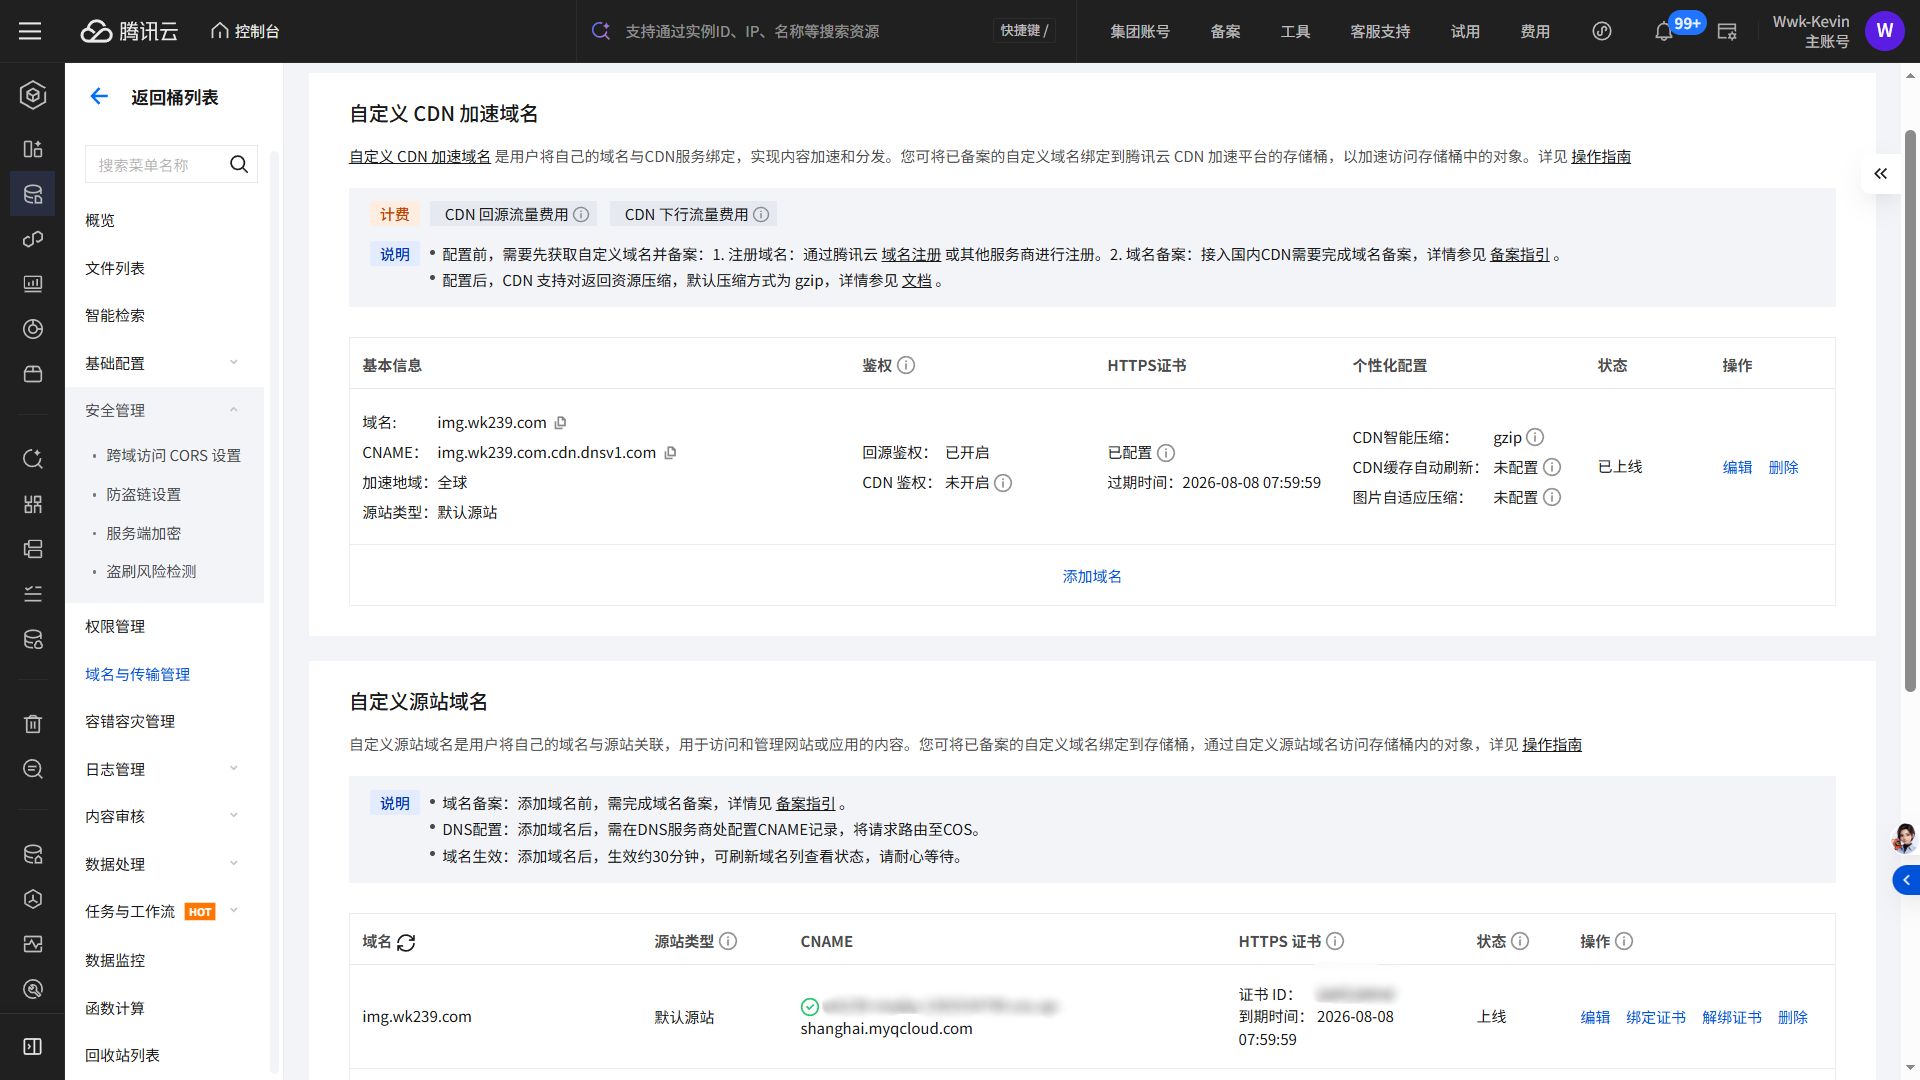Click info icon beside CDN 下行流量费用
Screen dimensions: 1920x1080
[761, 215]
